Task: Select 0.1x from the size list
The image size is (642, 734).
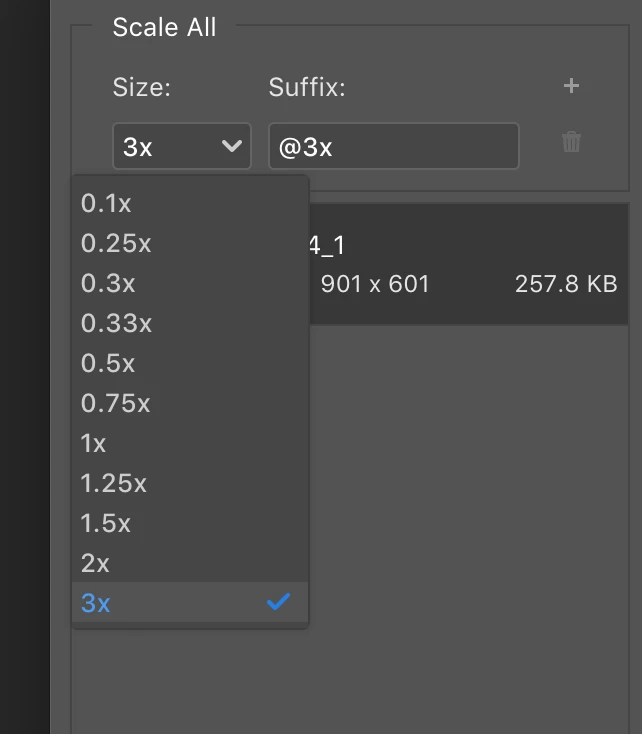Action: (x=190, y=203)
